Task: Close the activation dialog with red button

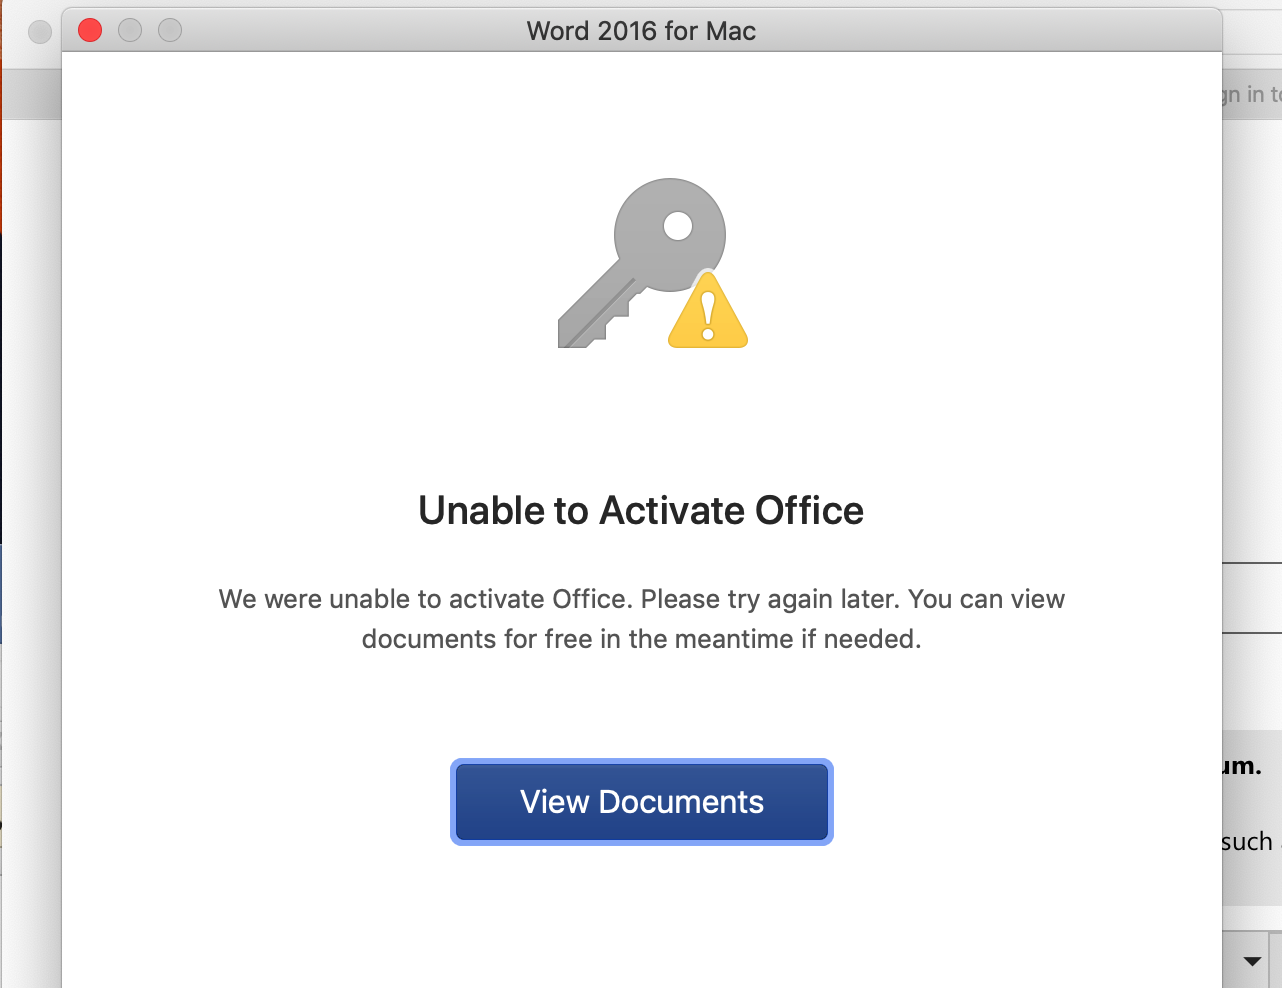Action: click(x=90, y=31)
